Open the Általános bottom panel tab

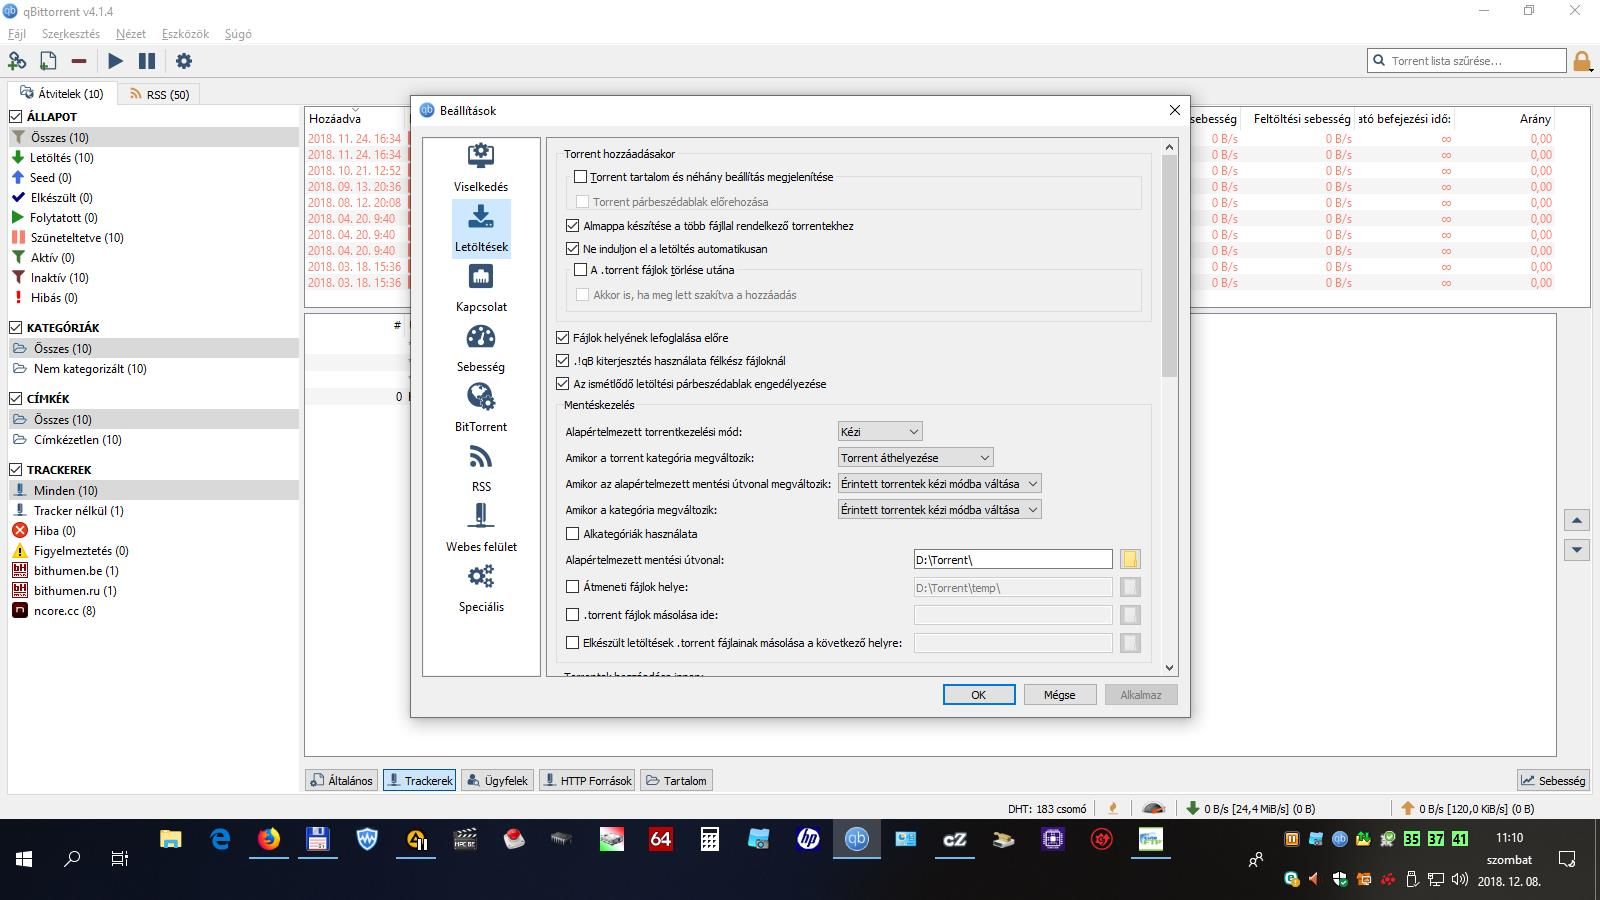(x=342, y=781)
